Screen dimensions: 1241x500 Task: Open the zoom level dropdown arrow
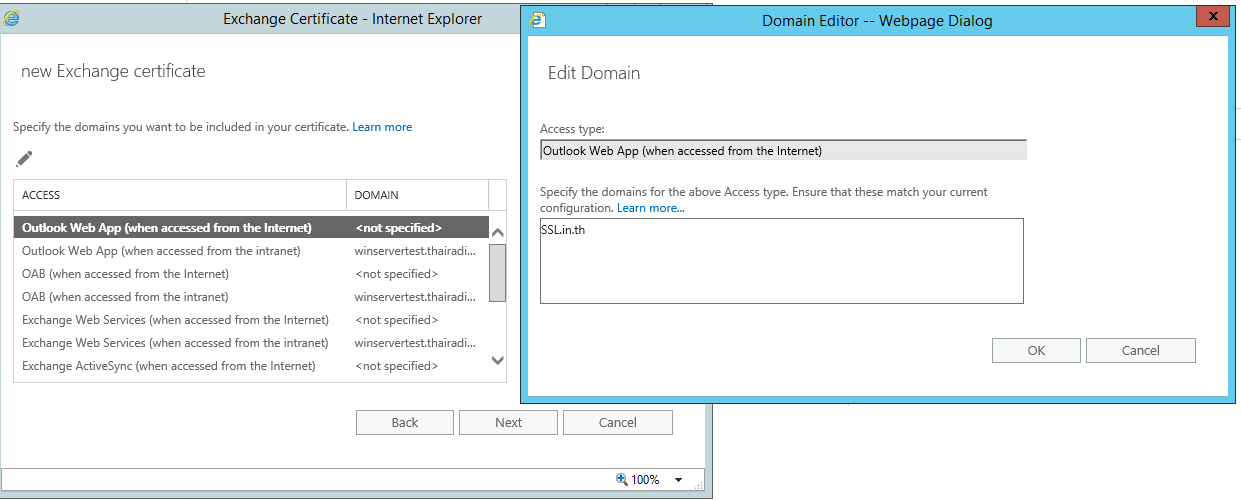click(x=678, y=480)
